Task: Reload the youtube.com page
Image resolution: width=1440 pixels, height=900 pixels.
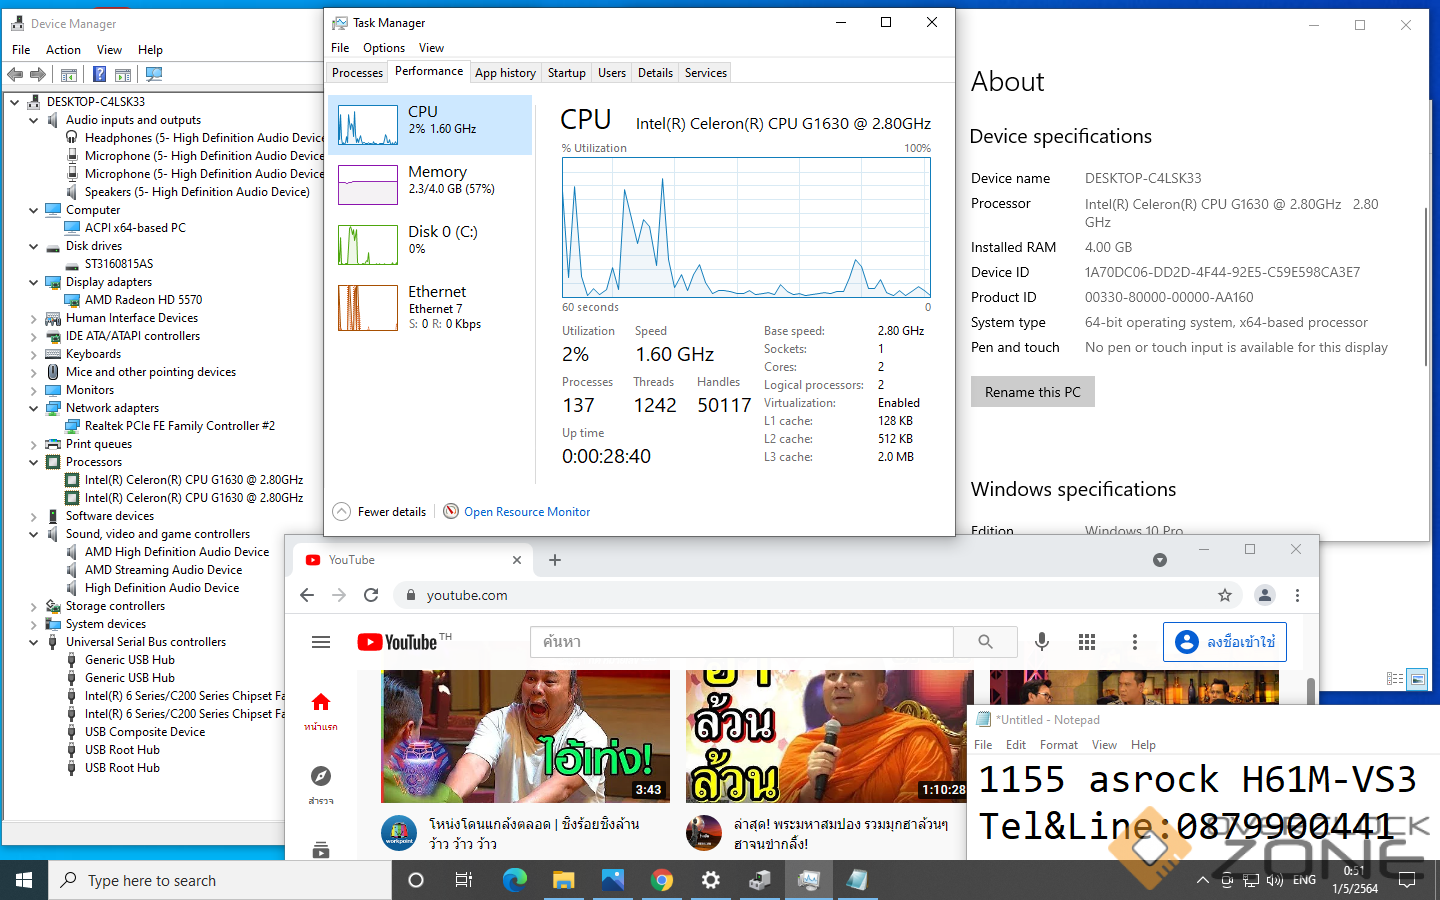Action: point(371,595)
